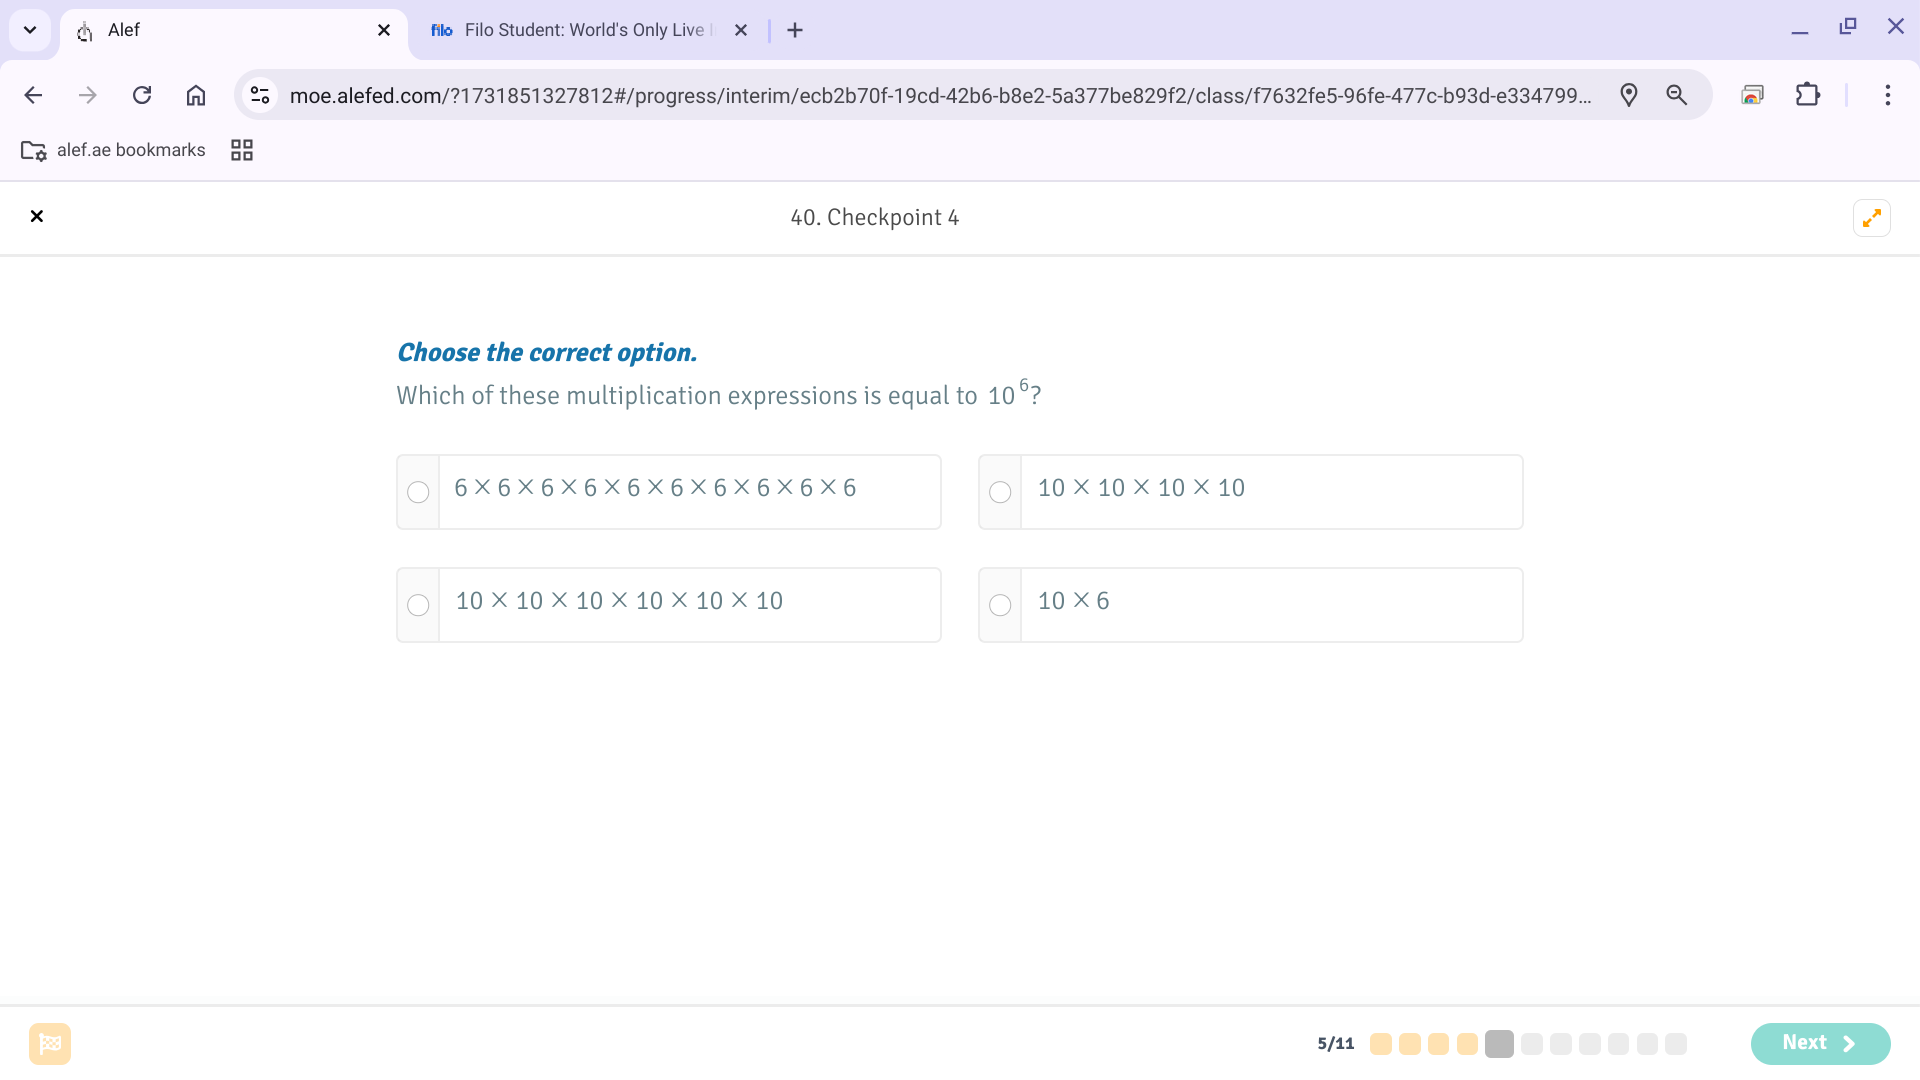The image size is (1920, 1080).
Task: Open the browser extensions menu
Action: click(x=1807, y=95)
